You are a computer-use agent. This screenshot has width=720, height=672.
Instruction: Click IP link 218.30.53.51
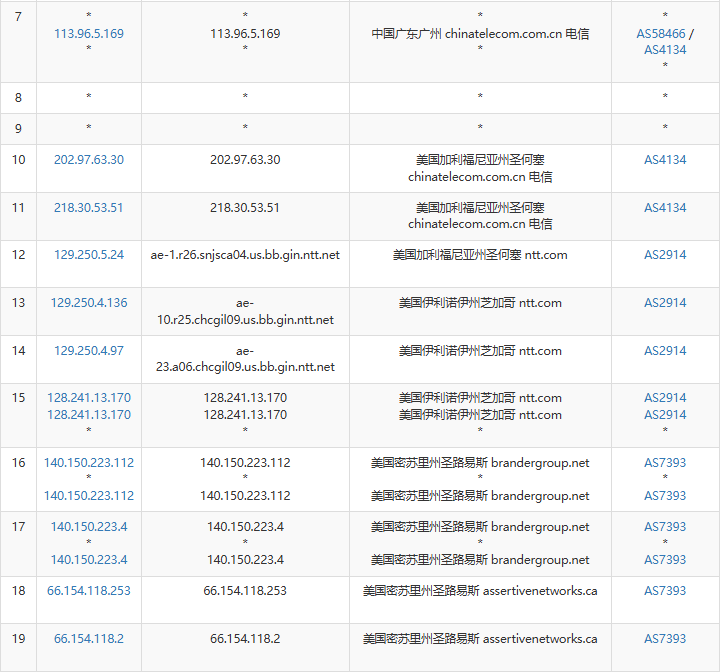tap(89, 208)
